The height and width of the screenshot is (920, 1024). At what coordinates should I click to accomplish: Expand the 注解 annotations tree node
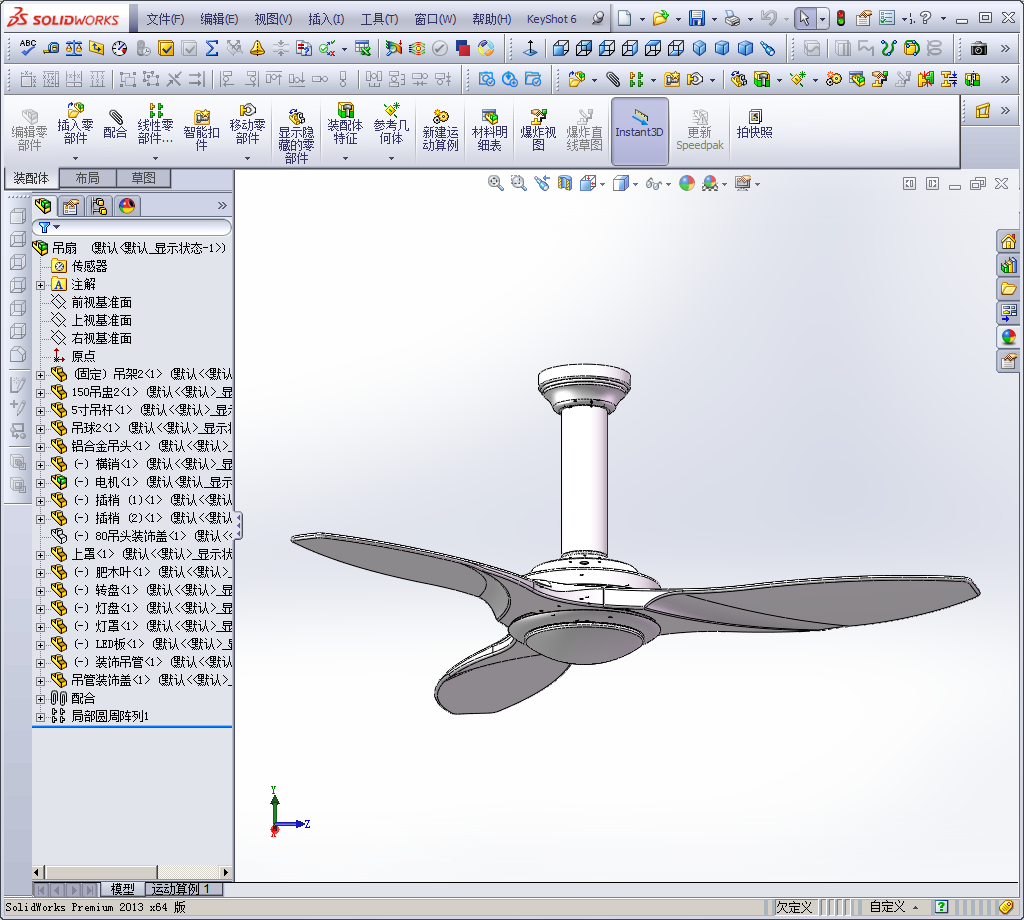point(40,285)
